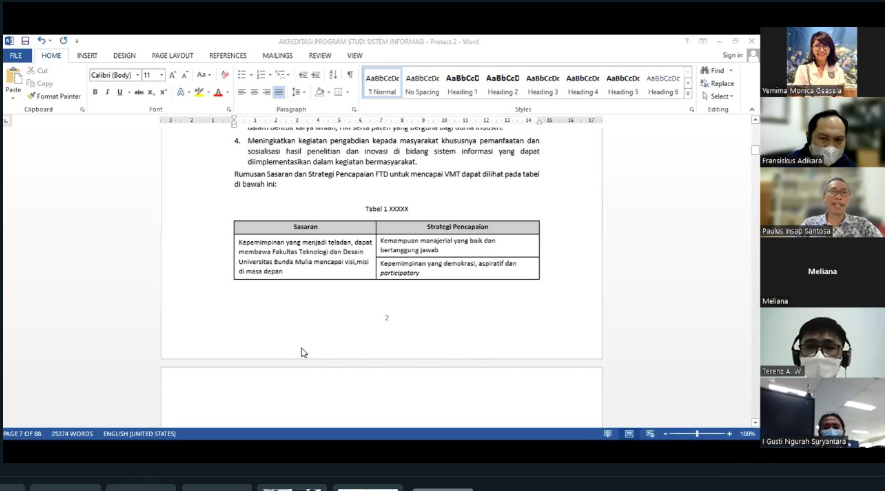Decrease the paragraph indent
Viewport: 885px width, 491px height.
(303, 75)
